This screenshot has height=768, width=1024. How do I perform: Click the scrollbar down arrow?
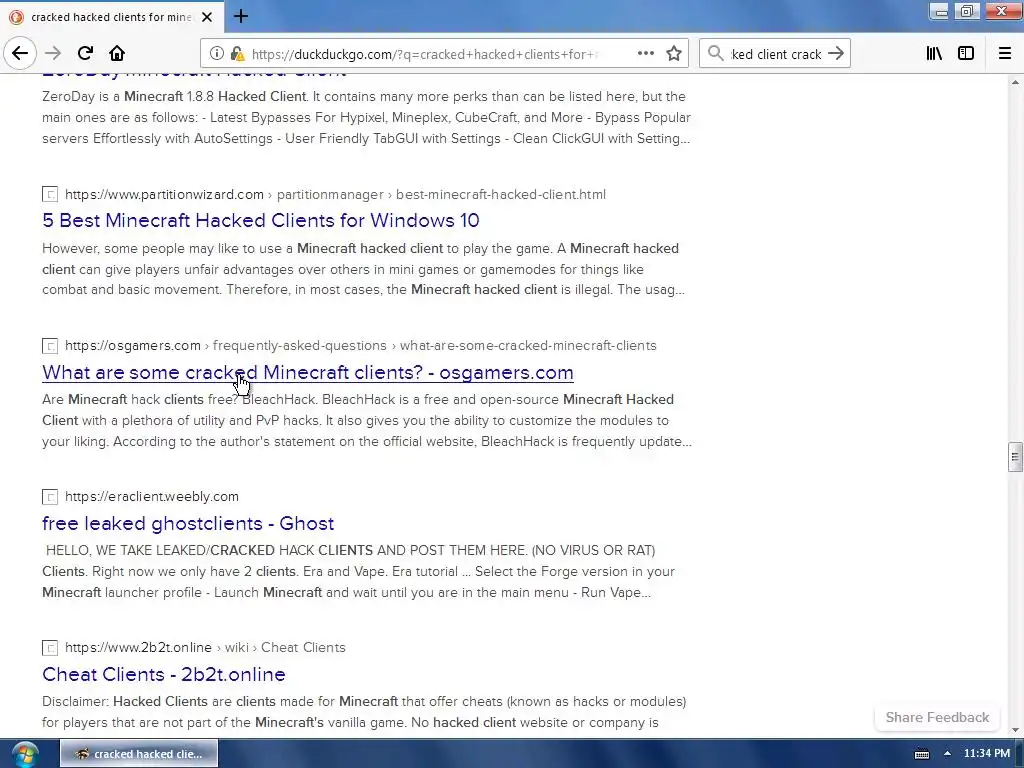point(1015,730)
